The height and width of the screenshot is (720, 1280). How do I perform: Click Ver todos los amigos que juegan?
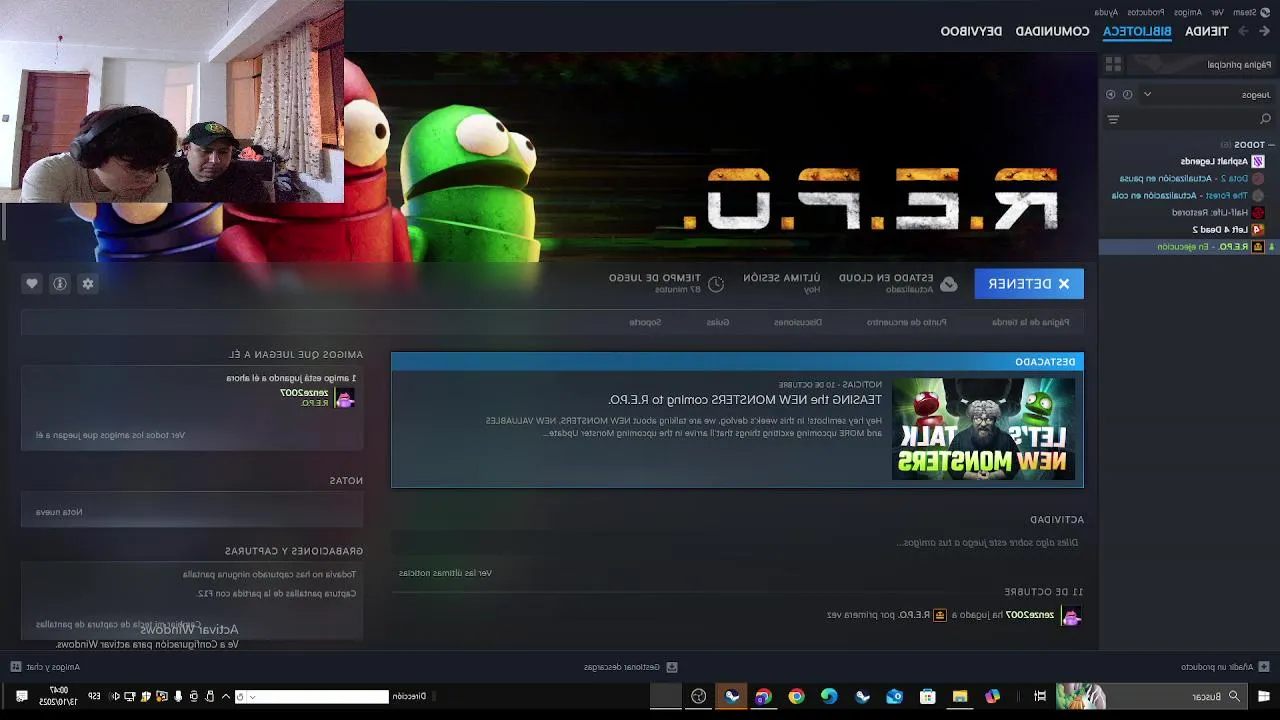(x=110, y=435)
